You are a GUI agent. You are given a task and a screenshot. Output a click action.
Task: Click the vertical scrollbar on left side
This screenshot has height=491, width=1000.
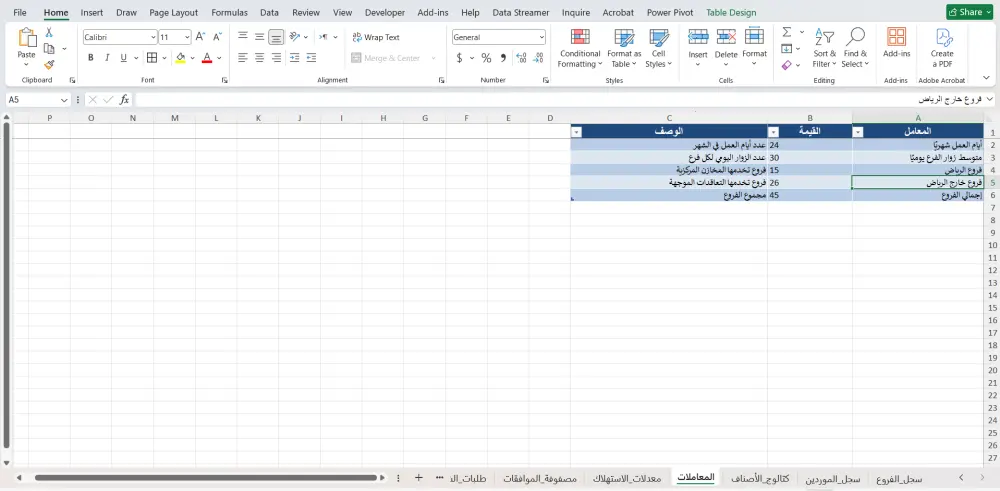tap(6, 285)
